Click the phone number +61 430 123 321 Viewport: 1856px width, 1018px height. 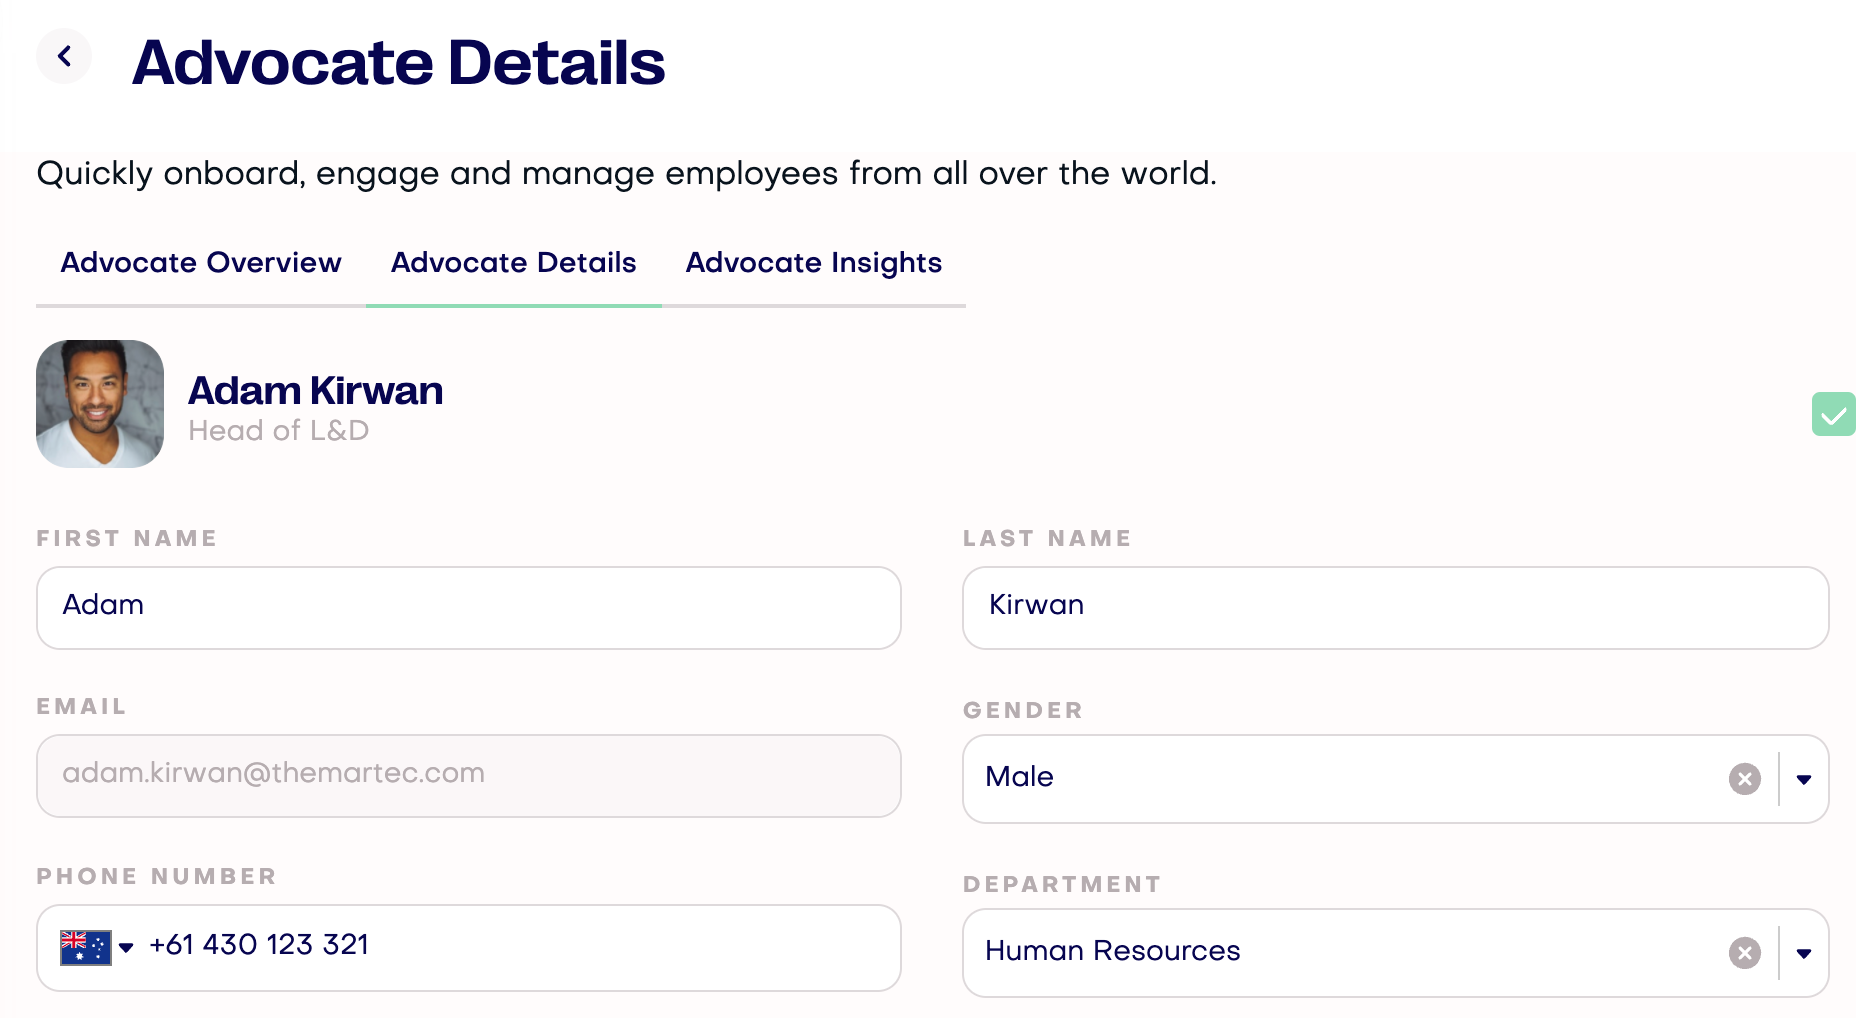[259, 945]
